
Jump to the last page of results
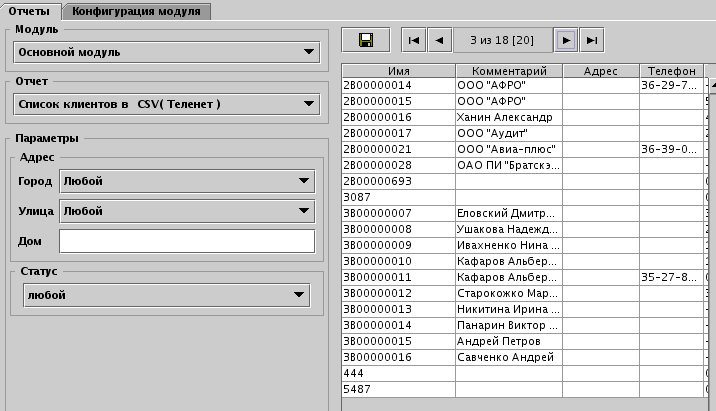(593, 40)
